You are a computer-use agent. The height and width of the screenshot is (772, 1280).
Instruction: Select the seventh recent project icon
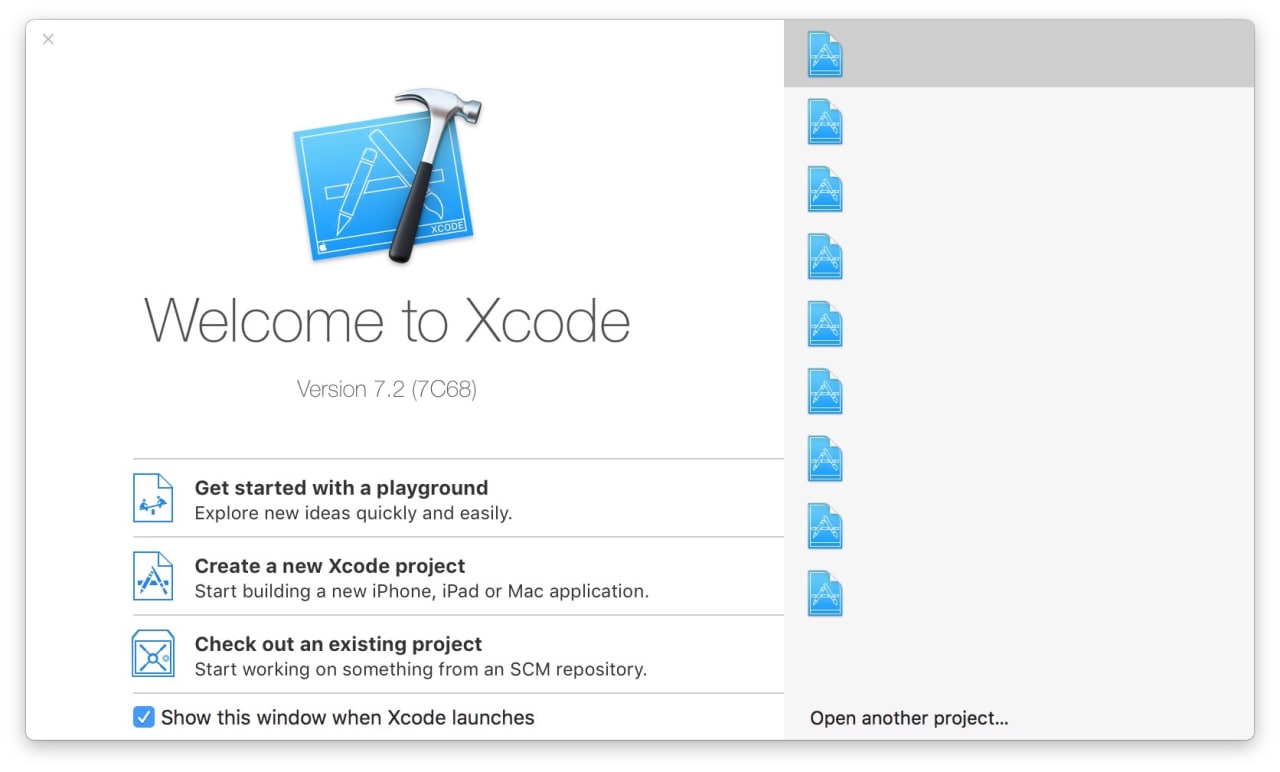825,459
